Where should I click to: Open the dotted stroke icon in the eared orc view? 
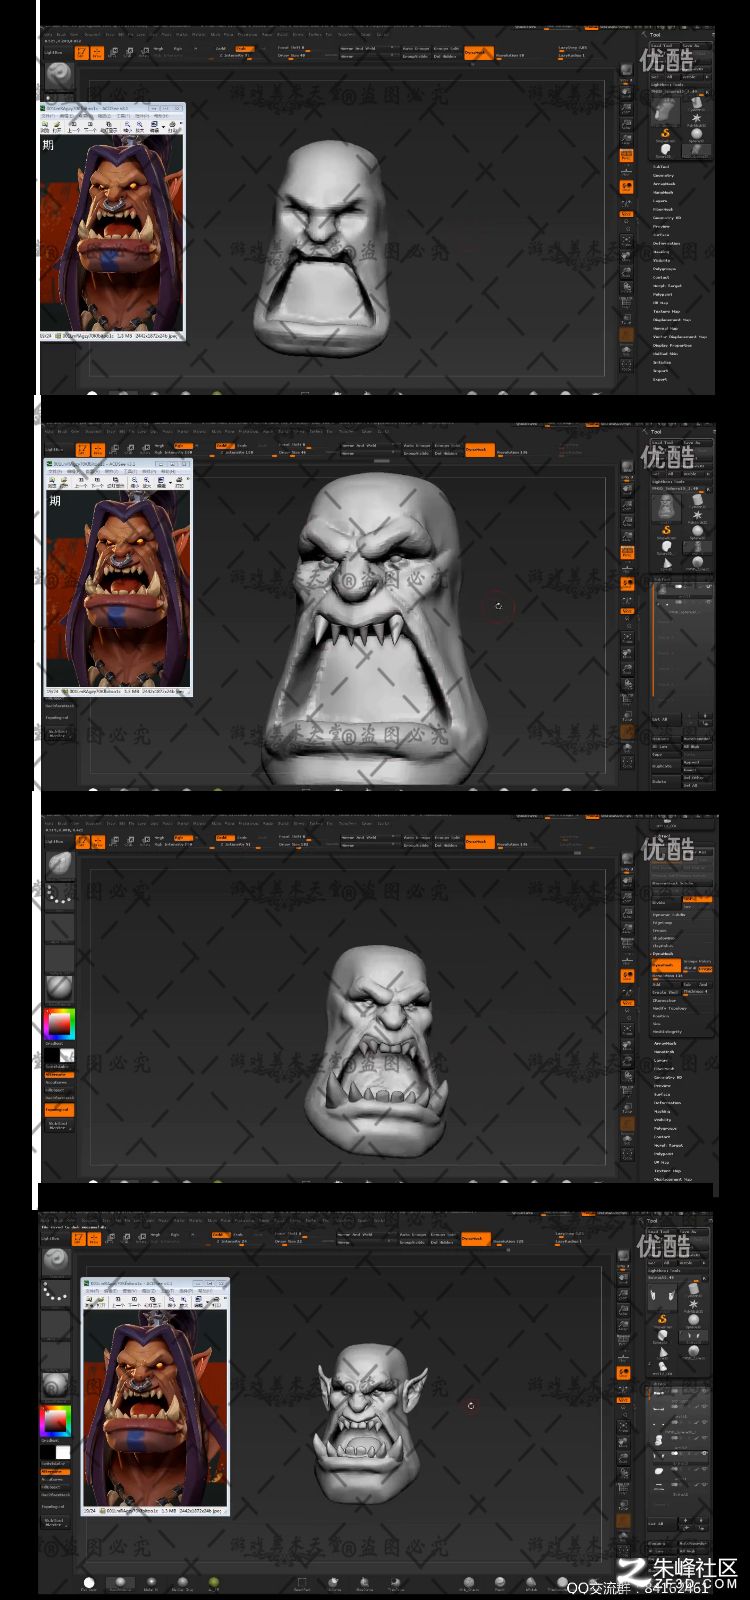[x=56, y=1293]
